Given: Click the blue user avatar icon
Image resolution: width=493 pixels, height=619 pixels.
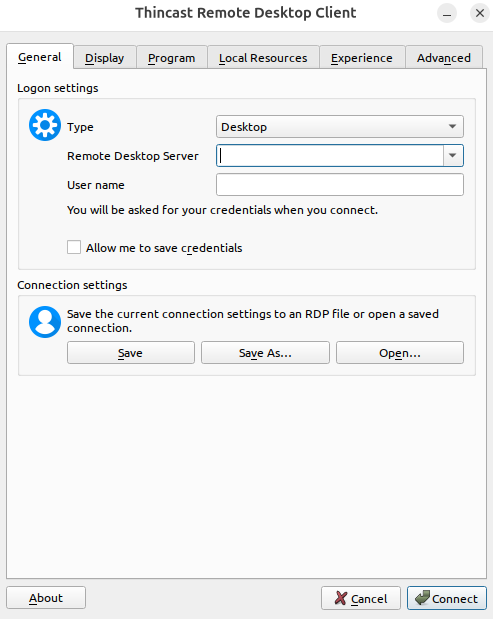Looking at the screenshot, I should (45, 322).
